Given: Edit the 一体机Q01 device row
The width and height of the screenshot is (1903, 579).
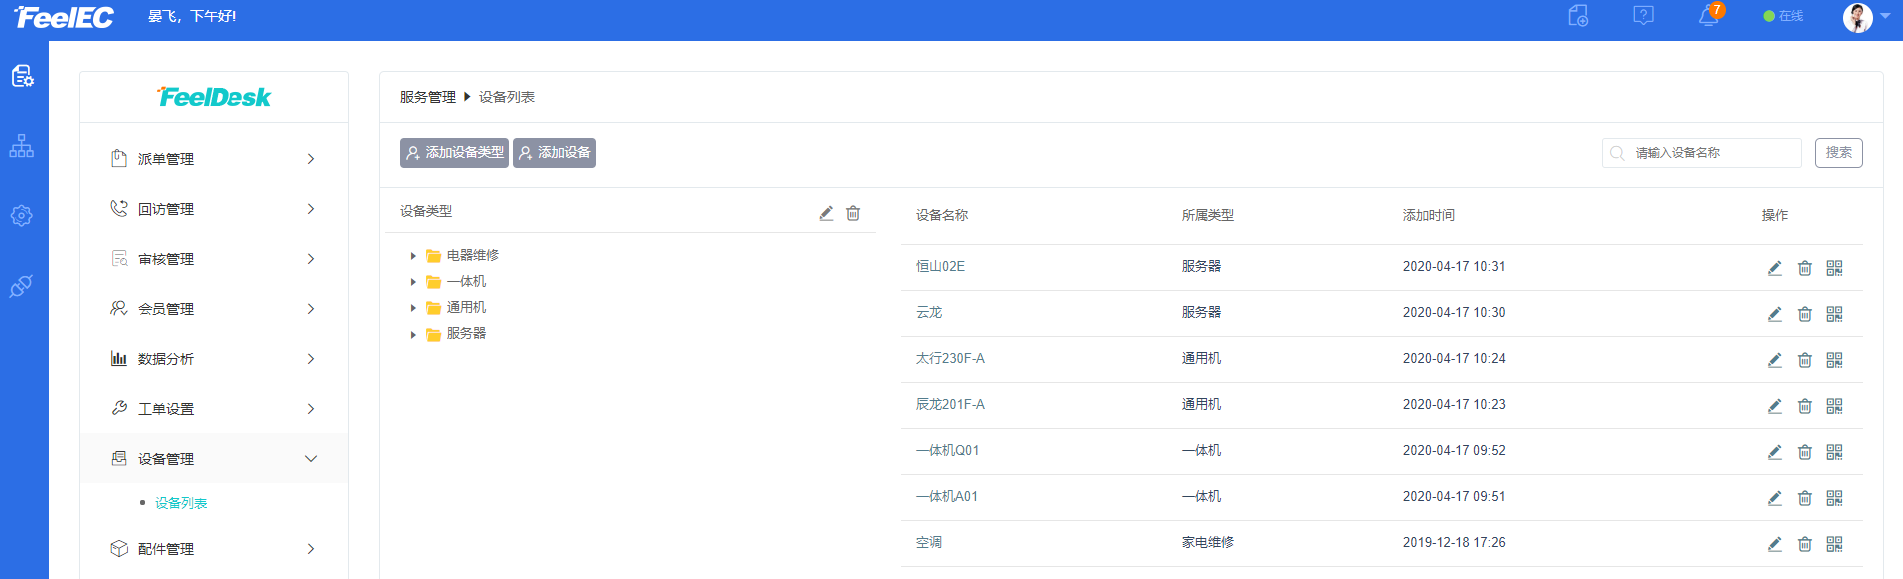Looking at the screenshot, I should (1775, 452).
